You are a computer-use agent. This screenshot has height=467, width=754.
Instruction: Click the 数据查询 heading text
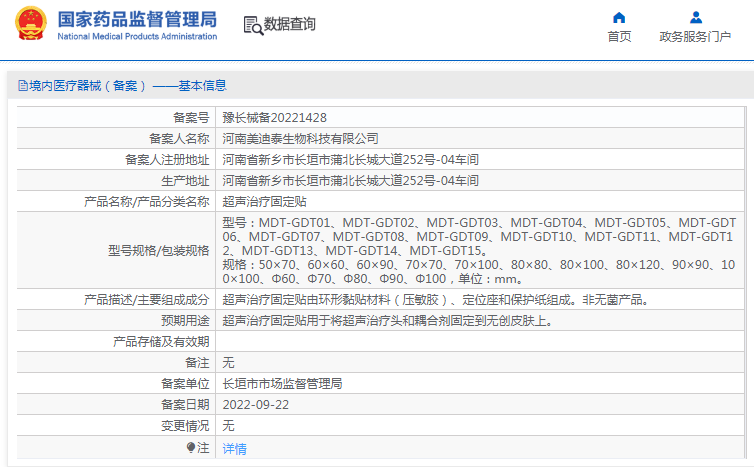click(289, 24)
